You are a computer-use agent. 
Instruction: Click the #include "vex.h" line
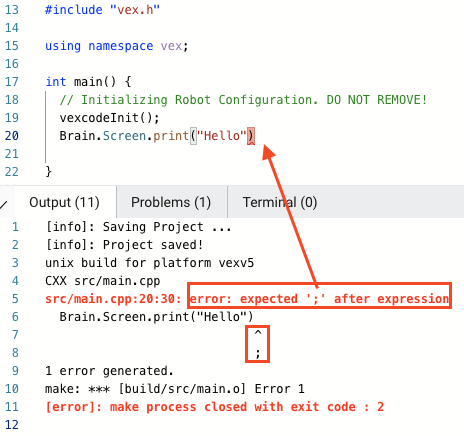(x=102, y=10)
